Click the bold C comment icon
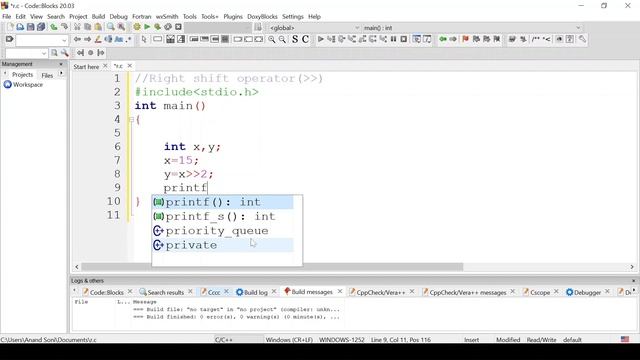640x360 pixels. pos(305,40)
